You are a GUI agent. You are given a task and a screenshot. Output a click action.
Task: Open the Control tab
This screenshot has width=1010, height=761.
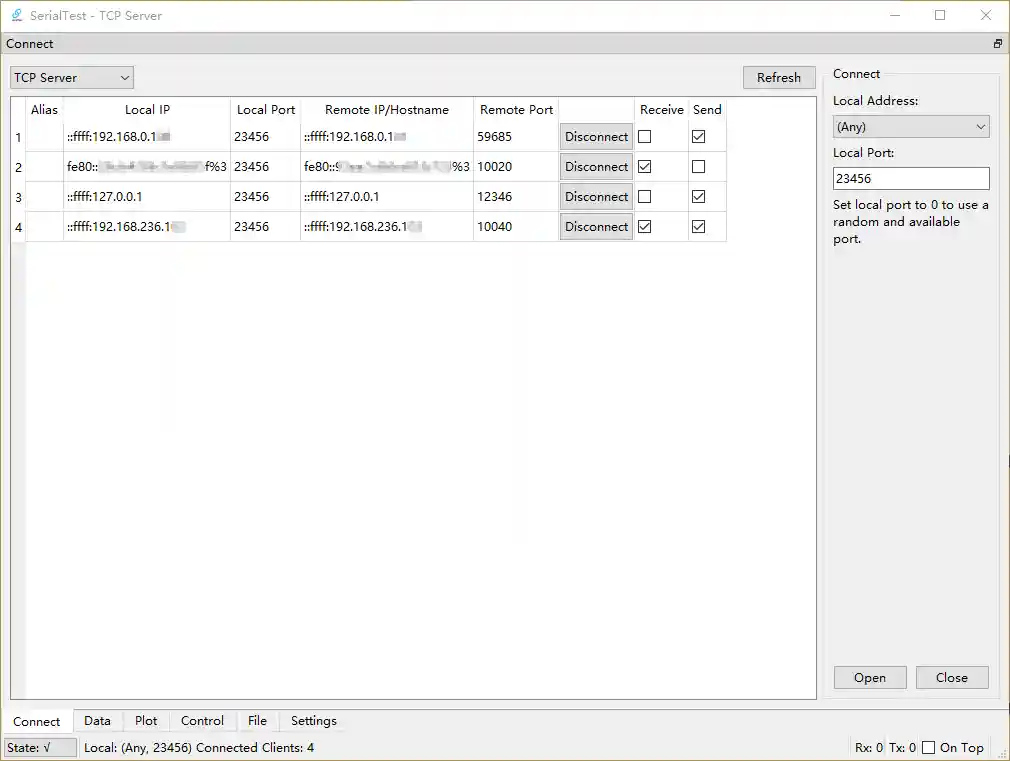(x=202, y=720)
